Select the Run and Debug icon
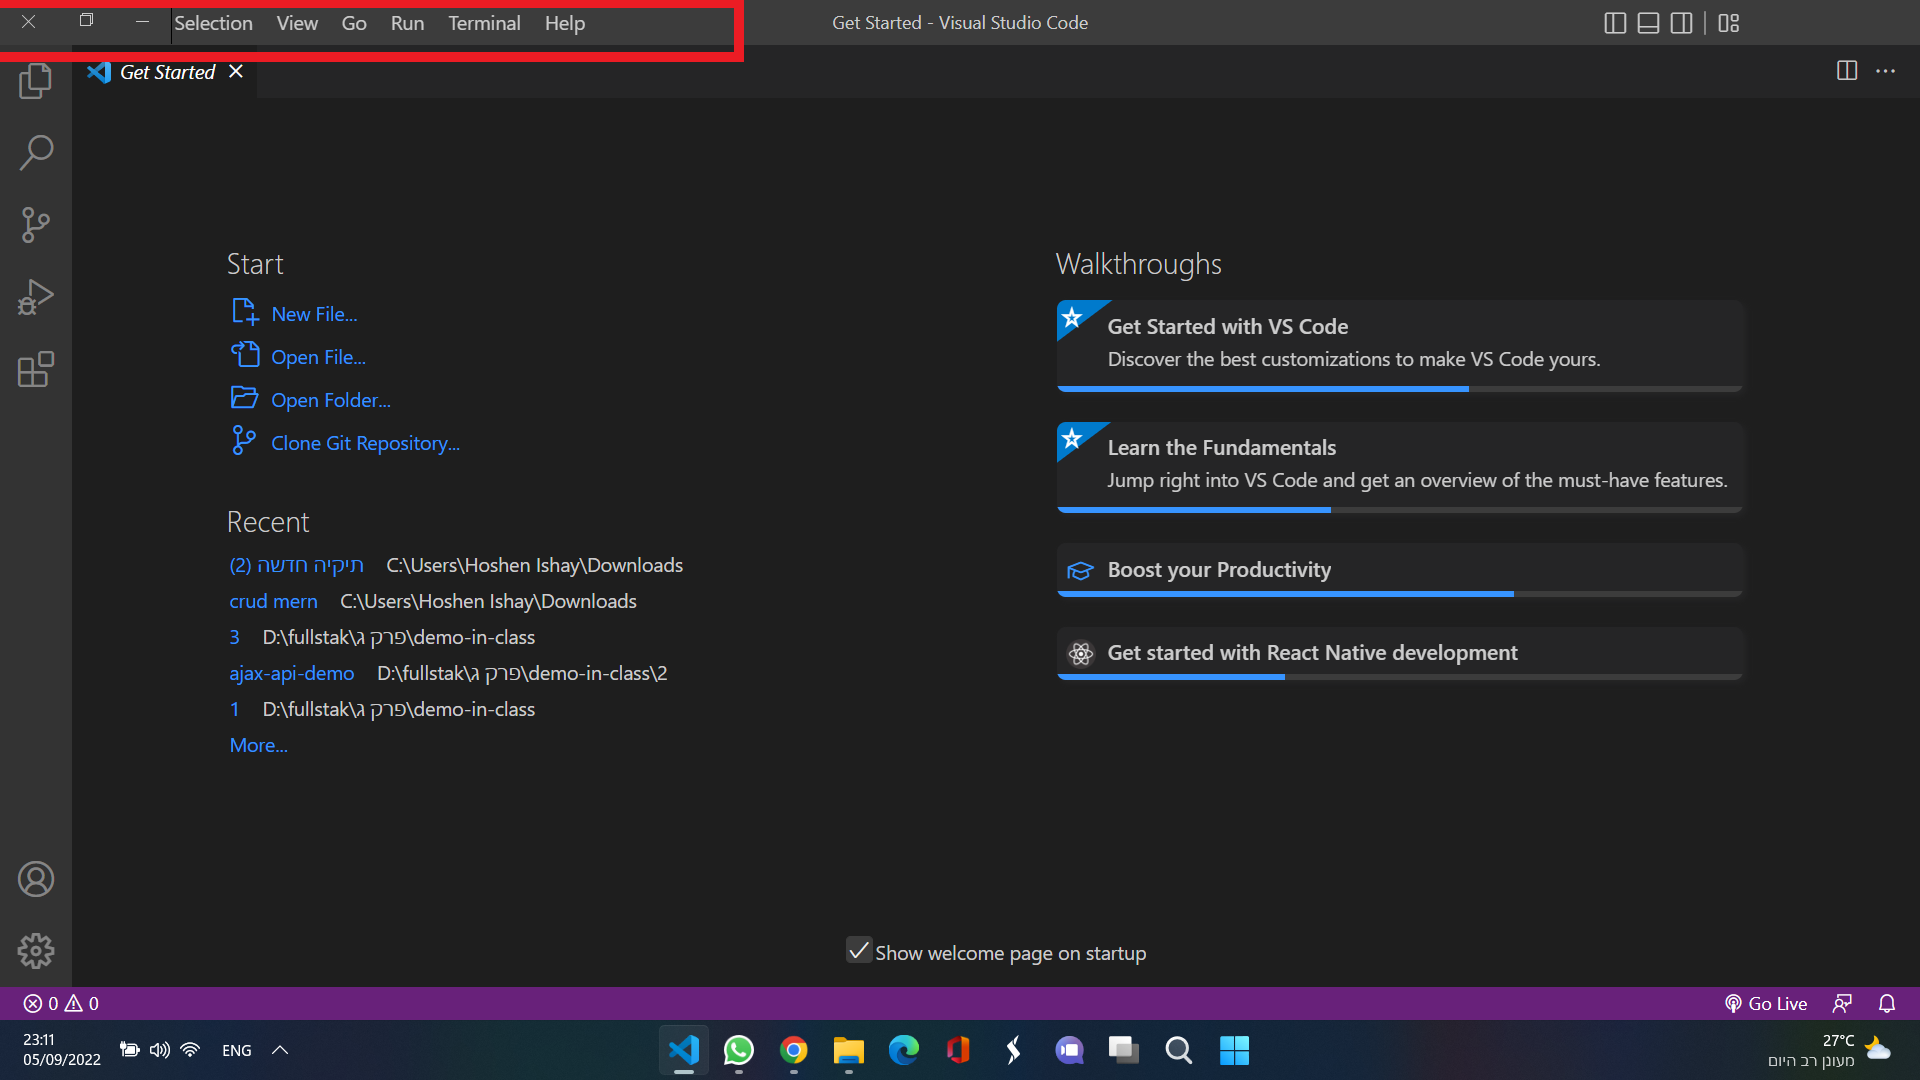1920x1080 pixels. point(36,296)
